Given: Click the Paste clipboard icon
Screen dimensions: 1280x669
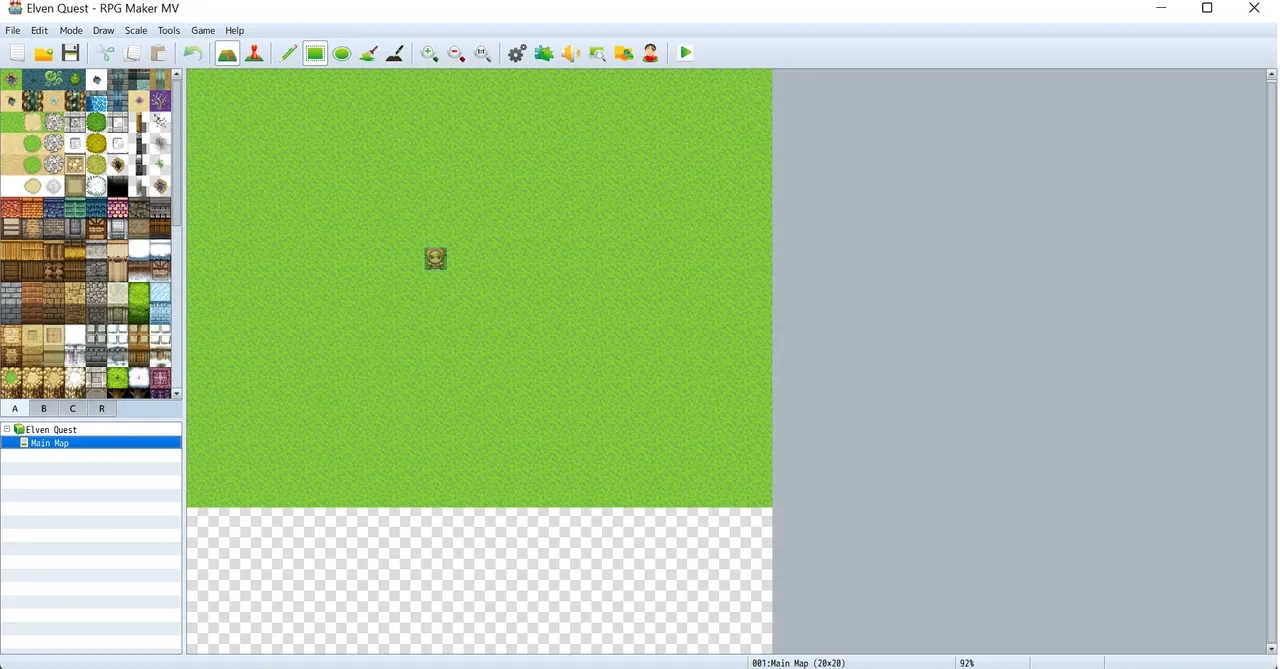Looking at the screenshot, I should tap(158, 53).
